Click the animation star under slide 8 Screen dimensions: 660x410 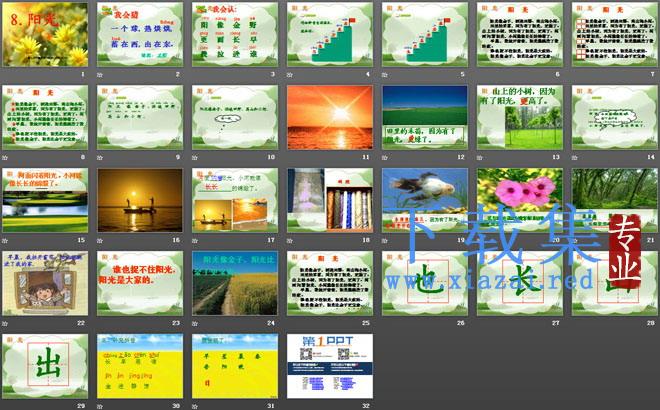pos(5,157)
